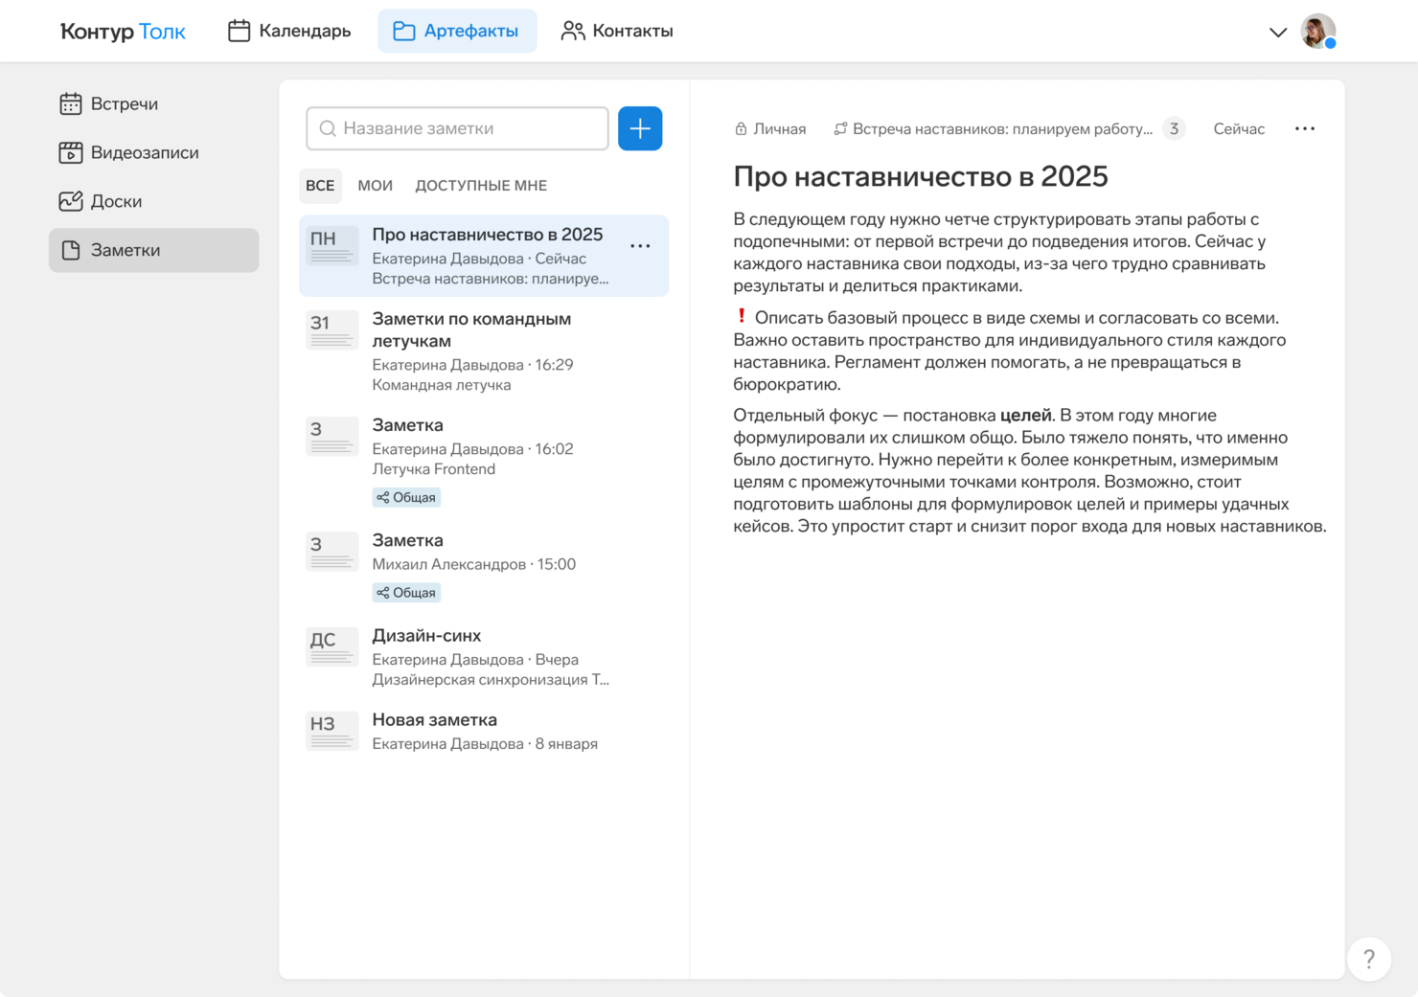Switch to the МОИ tab
Image resolution: width=1418 pixels, height=997 pixels.
[375, 186]
